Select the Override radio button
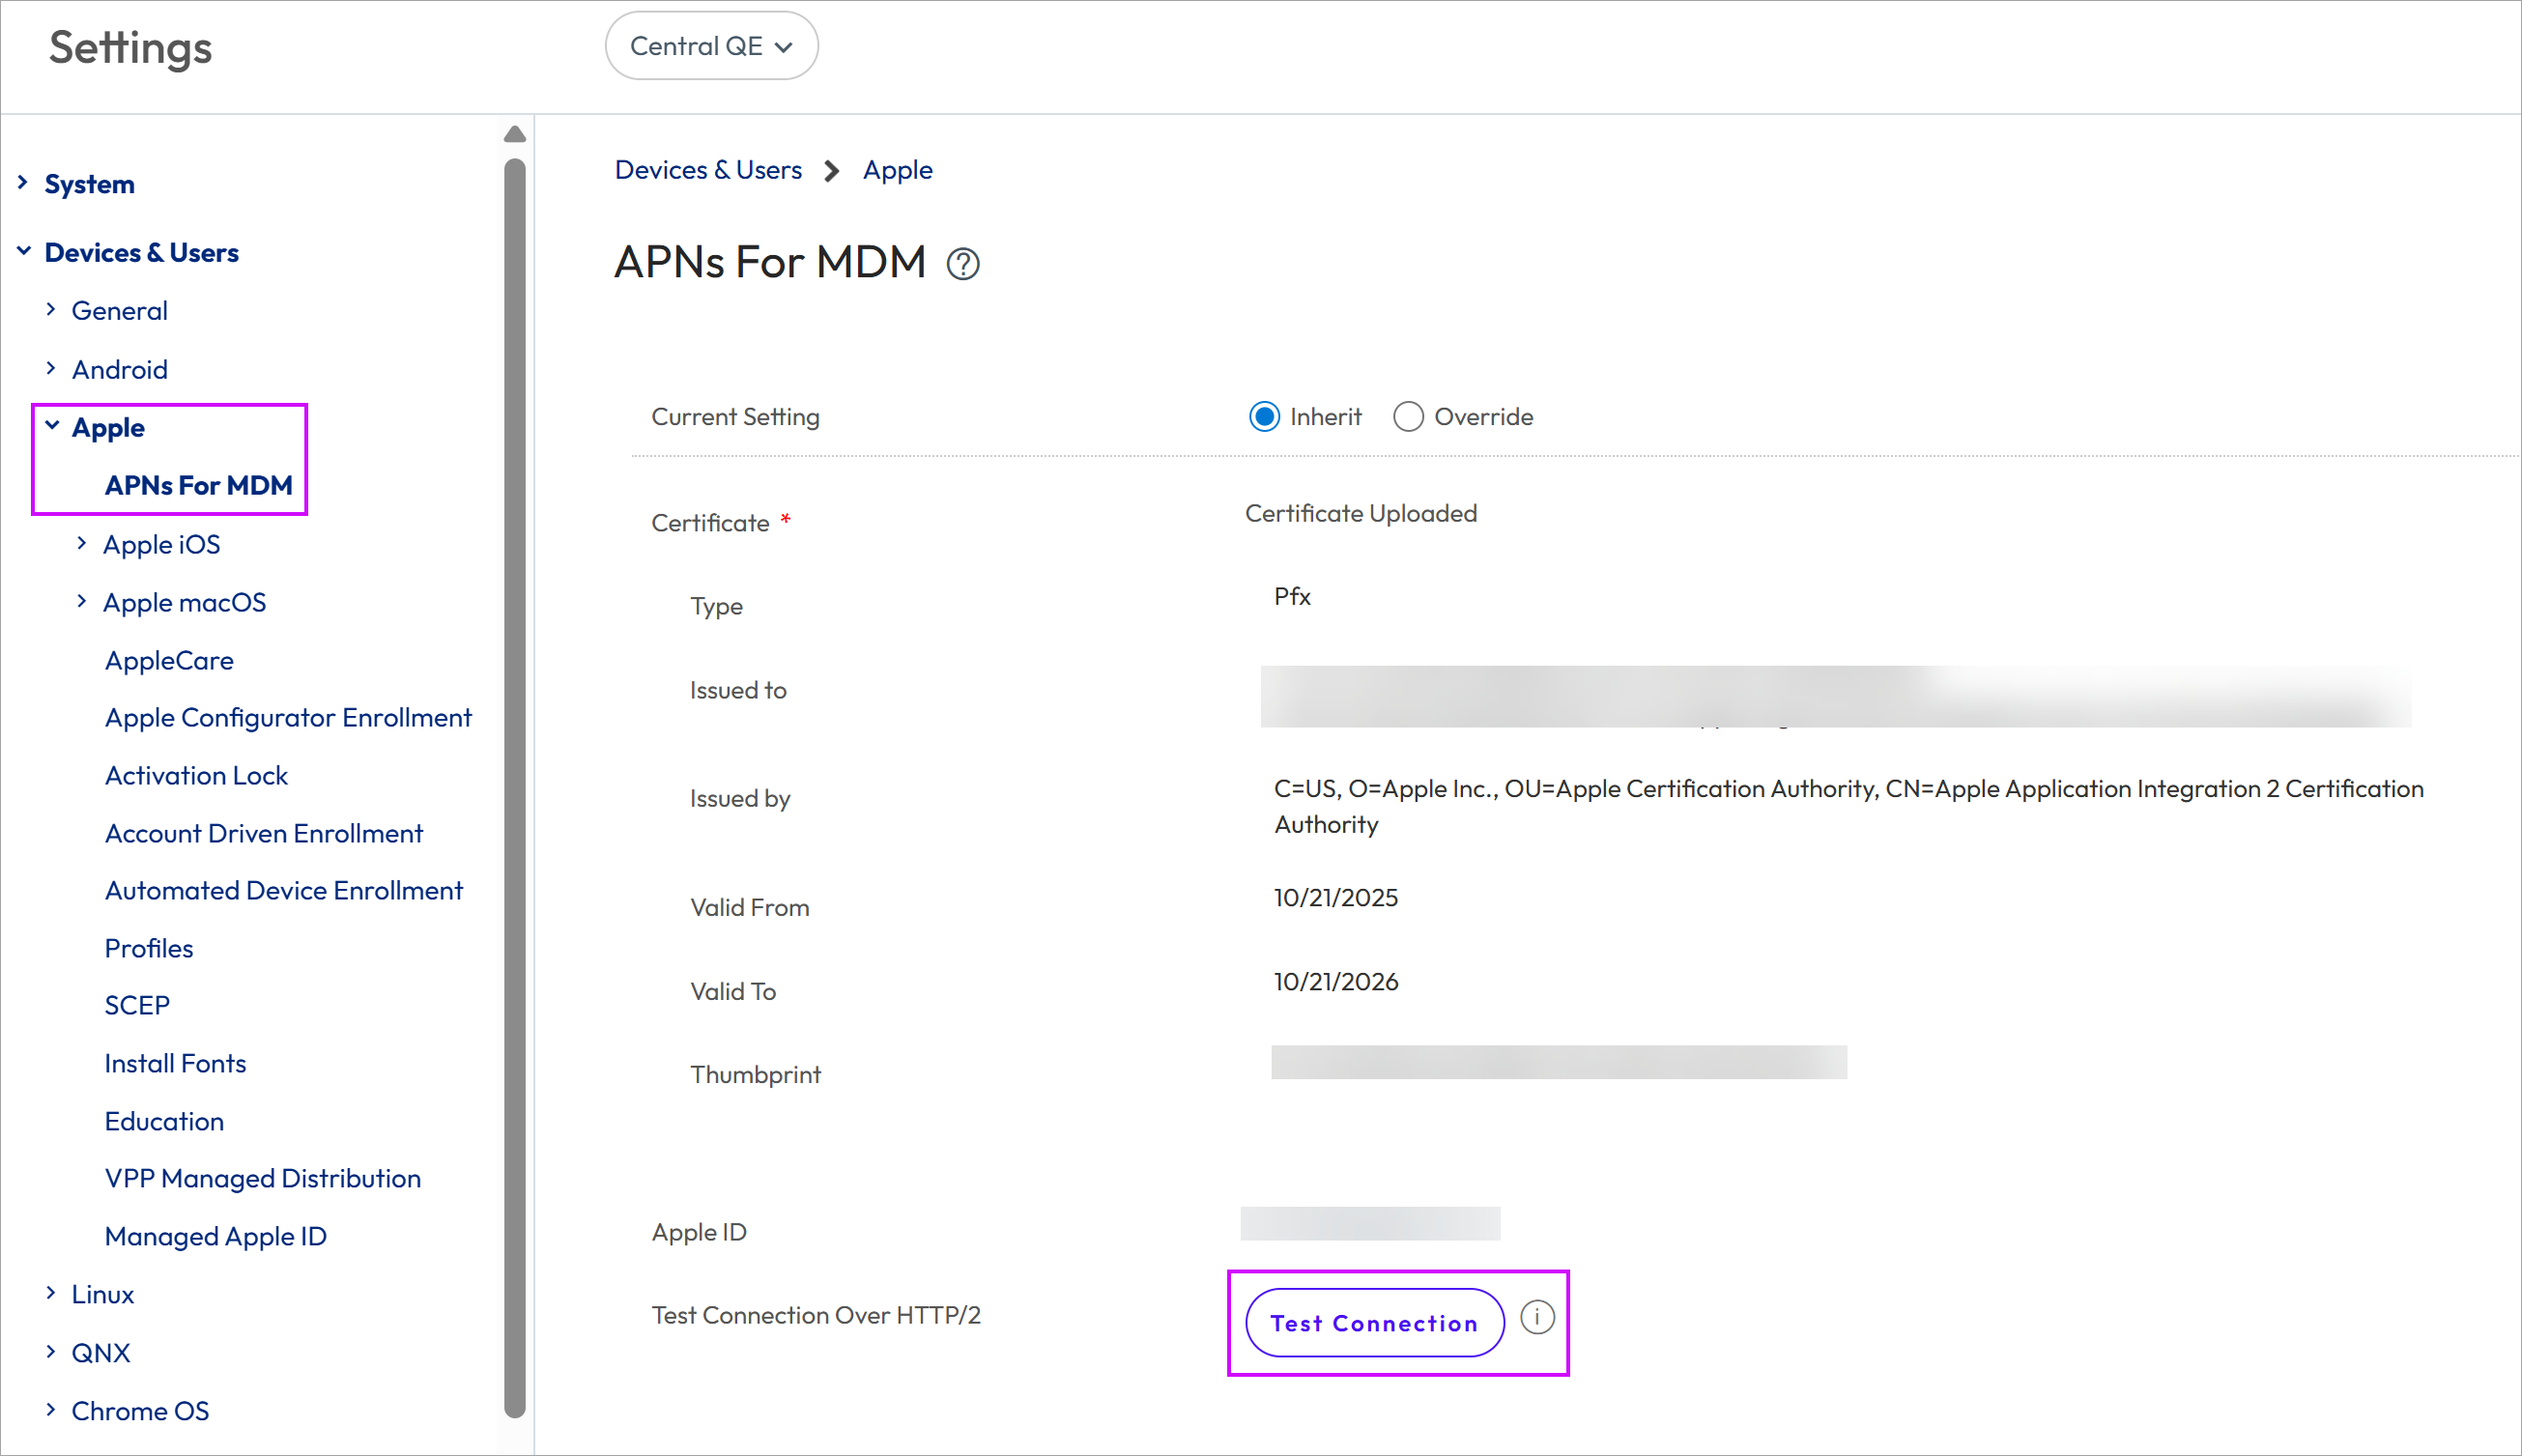 pos(1408,417)
